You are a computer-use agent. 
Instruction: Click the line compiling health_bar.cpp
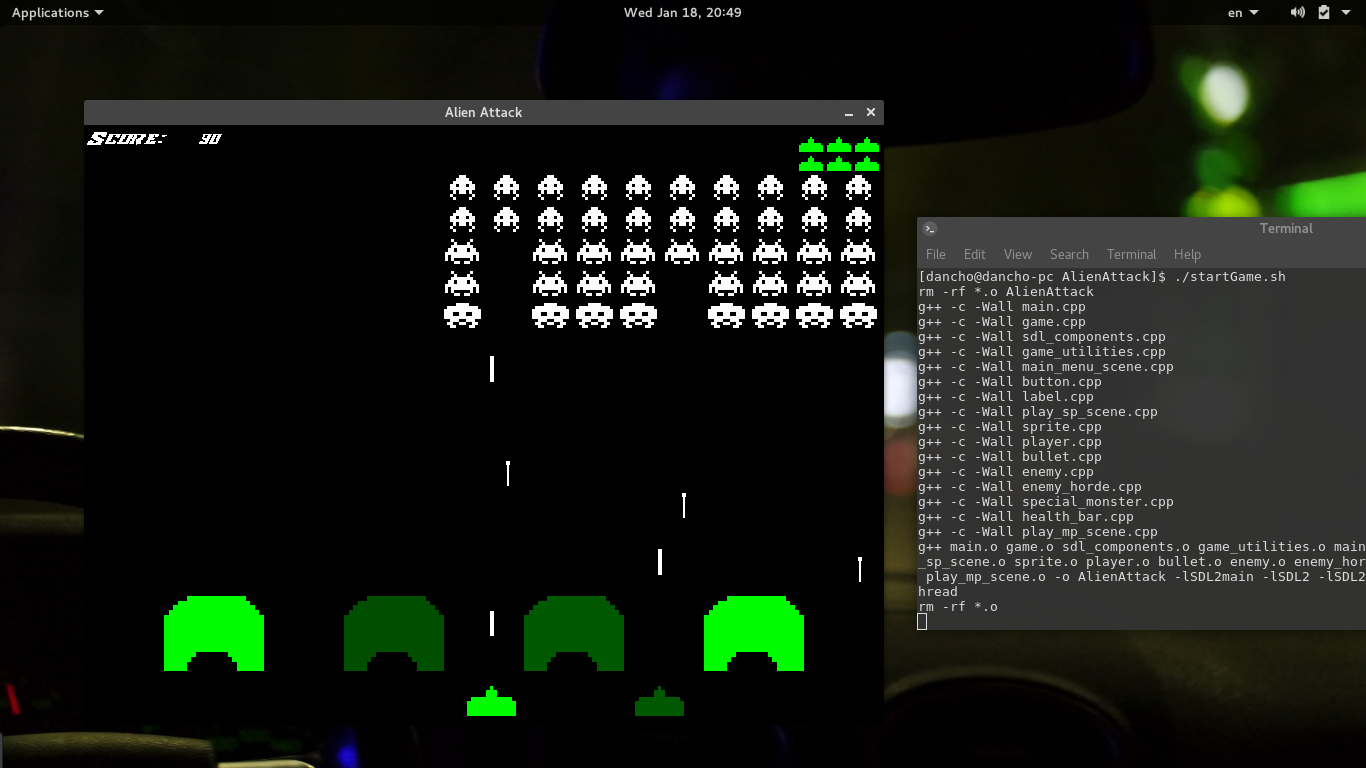(1026, 517)
